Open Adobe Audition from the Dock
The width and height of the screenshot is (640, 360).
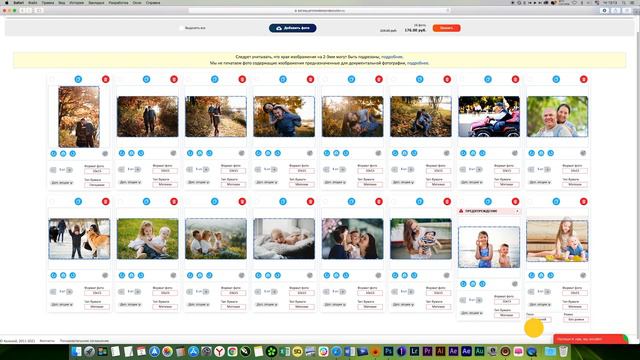pyautogui.click(x=480, y=351)
